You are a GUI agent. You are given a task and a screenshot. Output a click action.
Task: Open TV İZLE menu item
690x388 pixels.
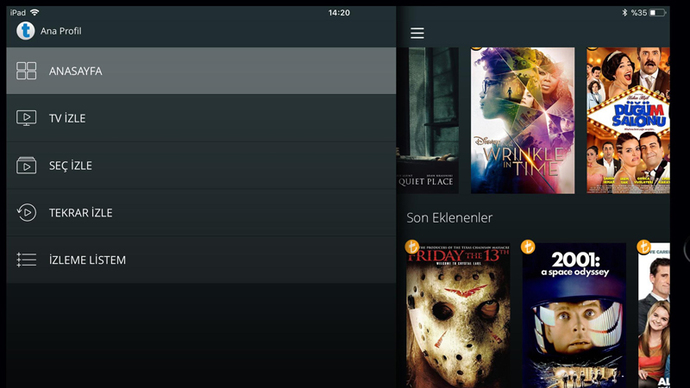pos(201,118)
